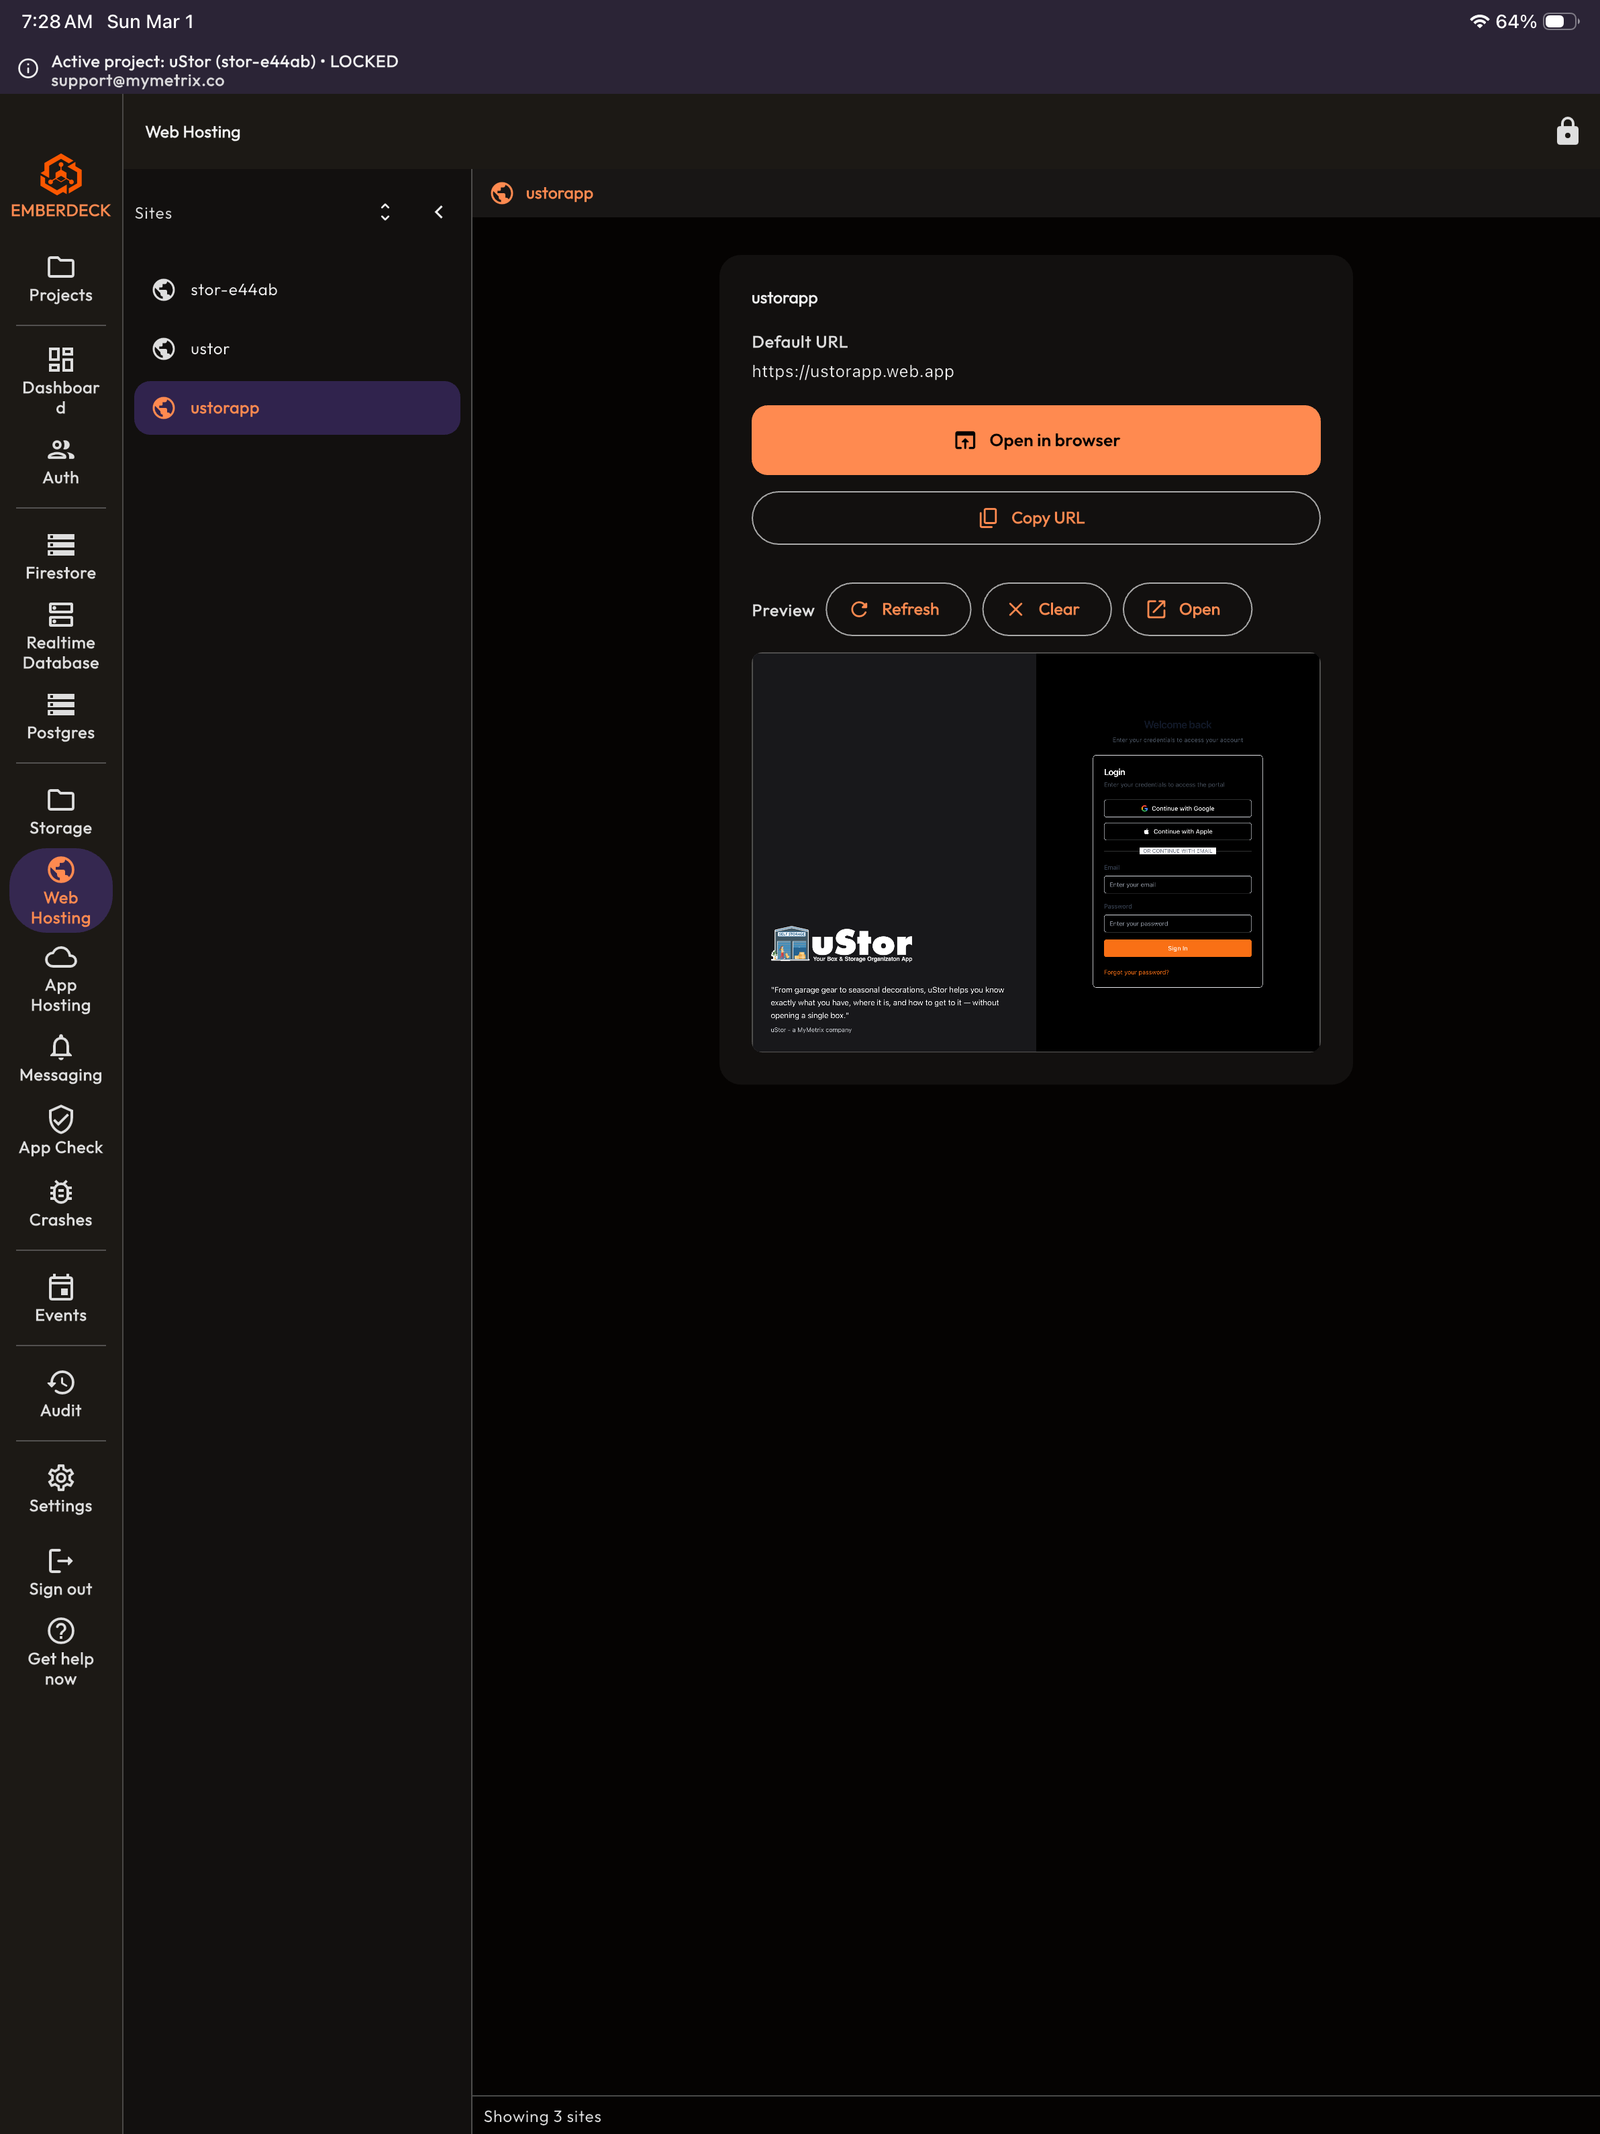Go to Messaging

coord(60,1058)
